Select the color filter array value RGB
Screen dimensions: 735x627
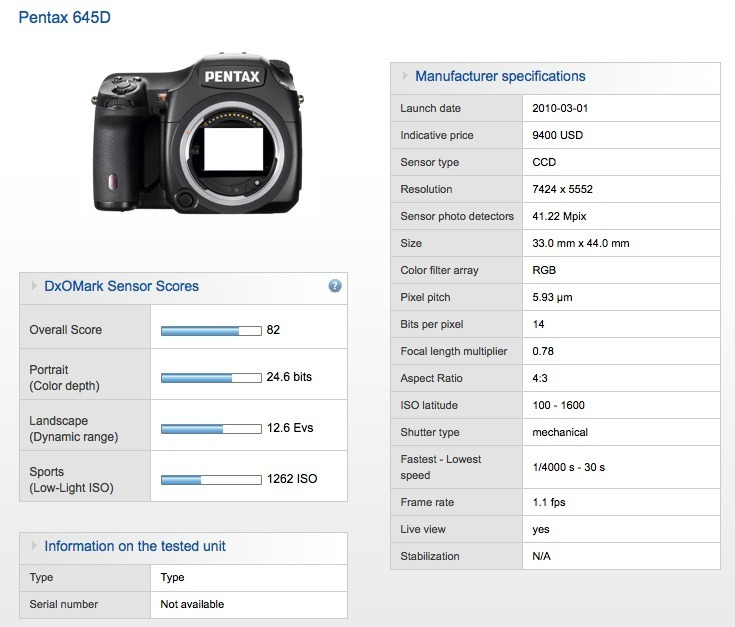click(x=544, y=270)
